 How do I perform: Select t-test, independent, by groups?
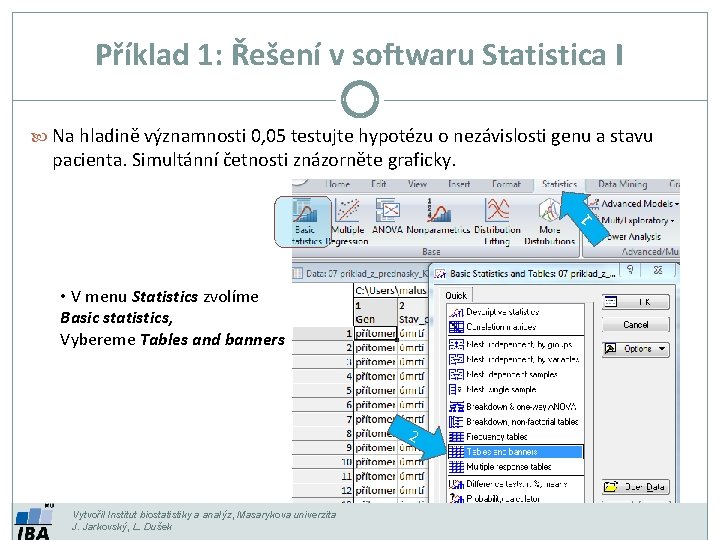pos(515,344)
